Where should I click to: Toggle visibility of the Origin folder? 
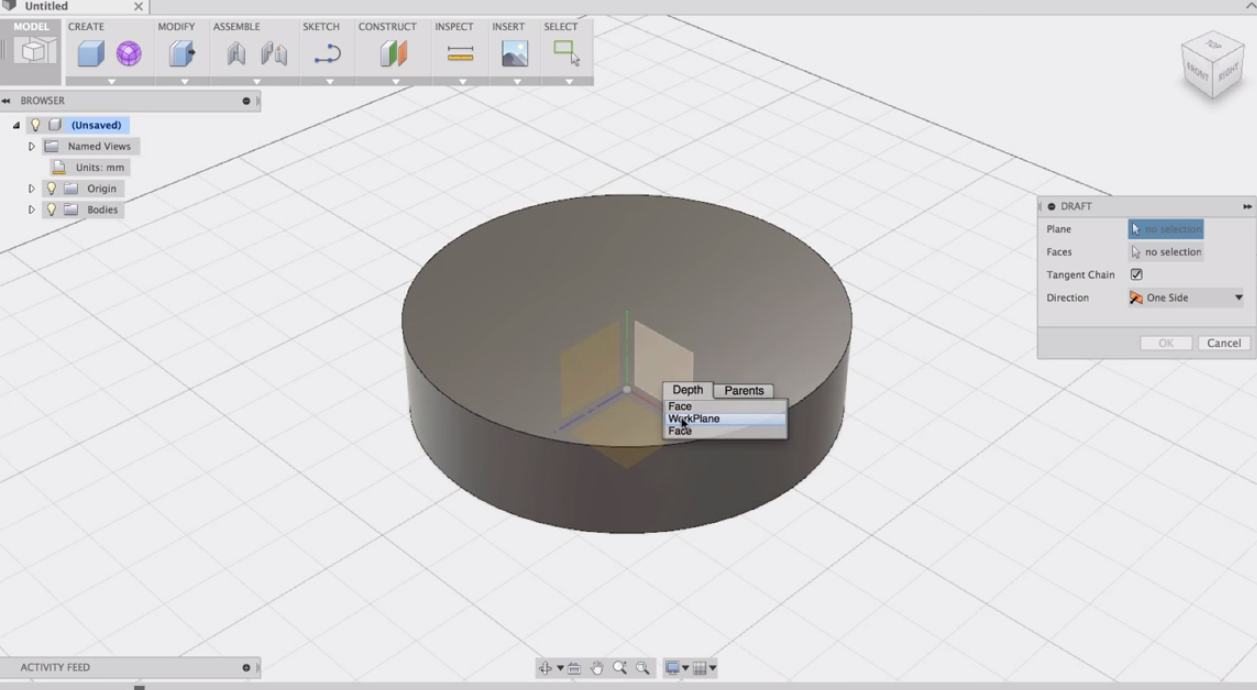tap(50, 188)
